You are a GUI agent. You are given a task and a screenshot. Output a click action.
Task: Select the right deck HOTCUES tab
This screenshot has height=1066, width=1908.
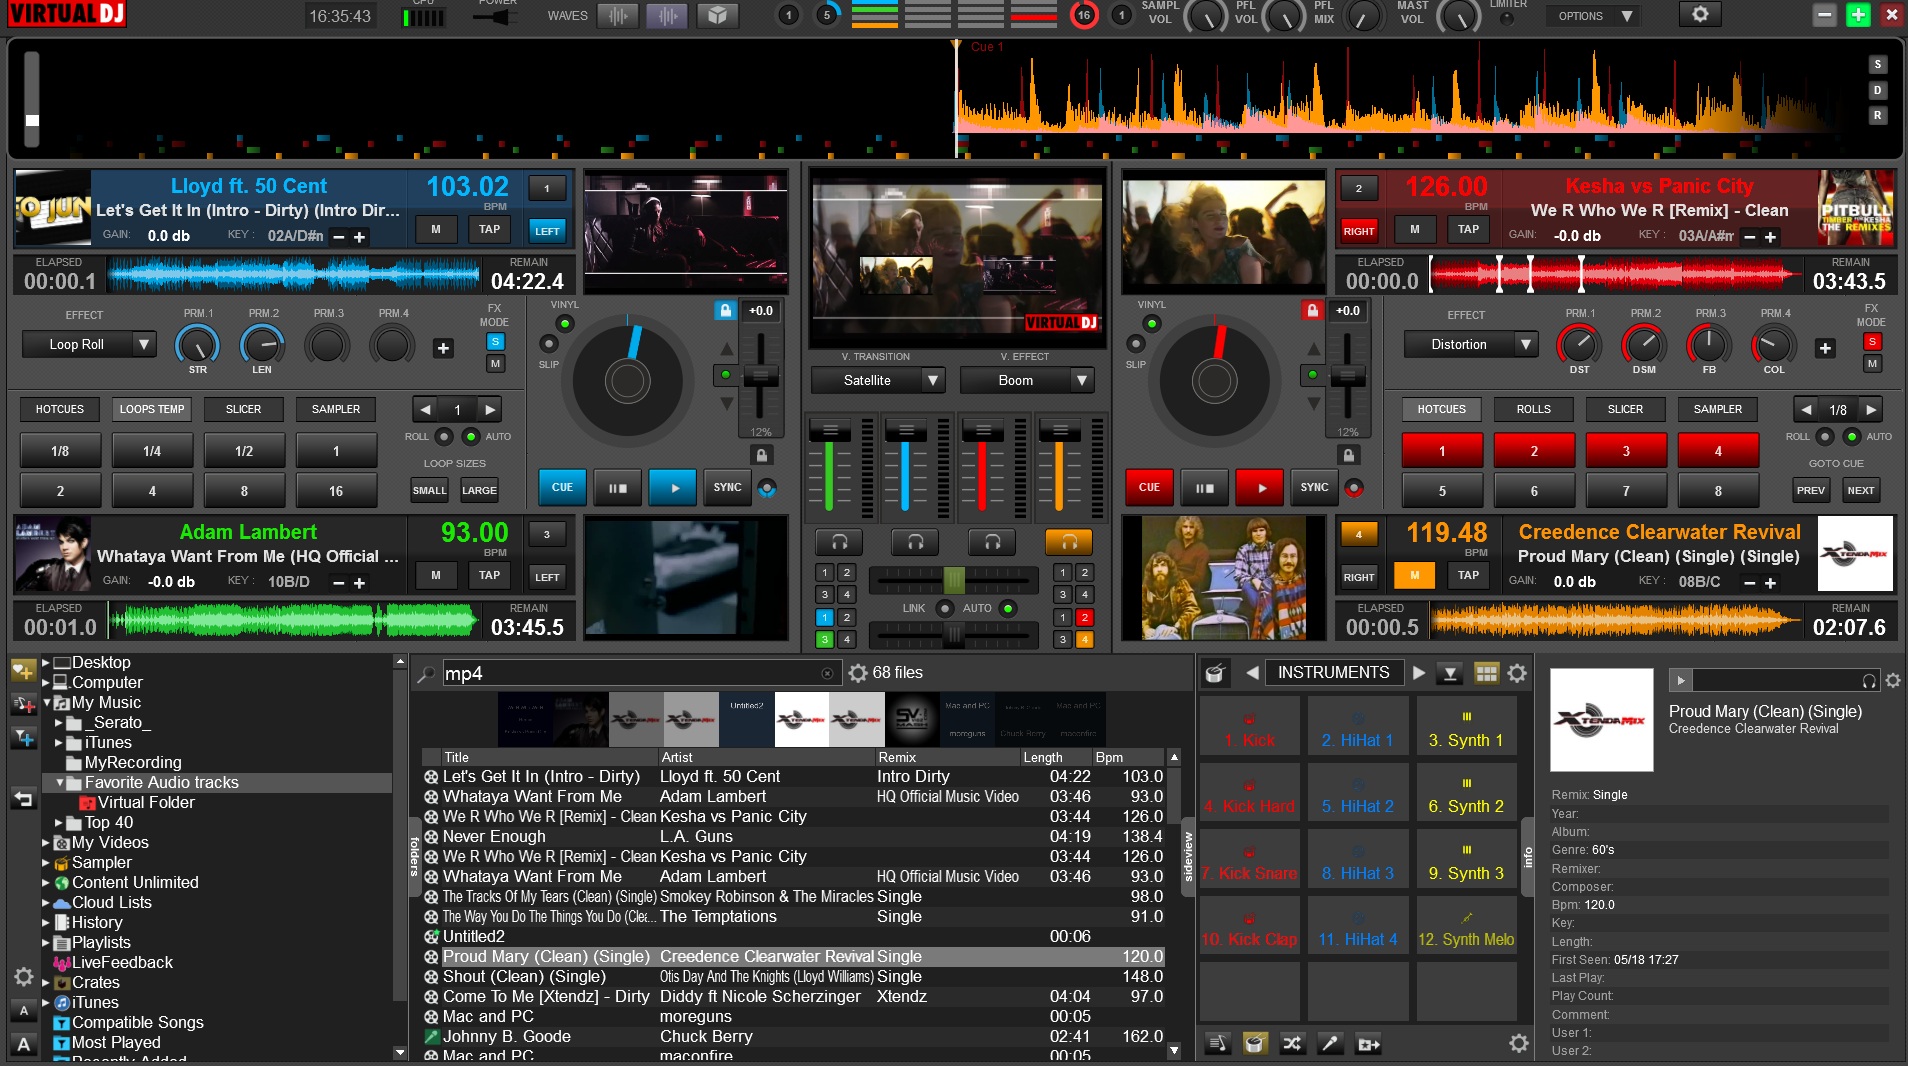pos(1441,409)
